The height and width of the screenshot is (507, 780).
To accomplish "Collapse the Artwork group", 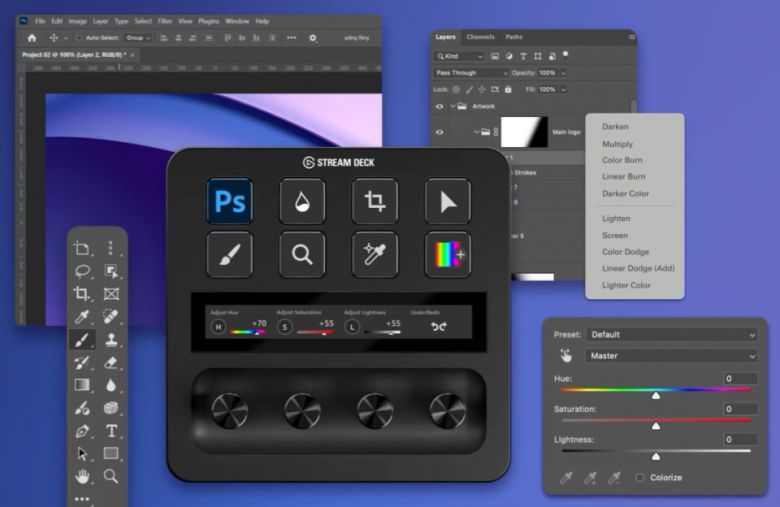I will (453, 106).
